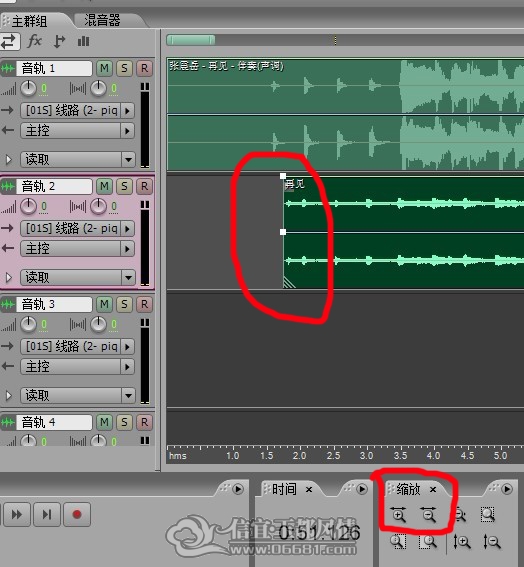
Task: Mute 音轨 2 with its M button
Action: [x=104, y=186]
